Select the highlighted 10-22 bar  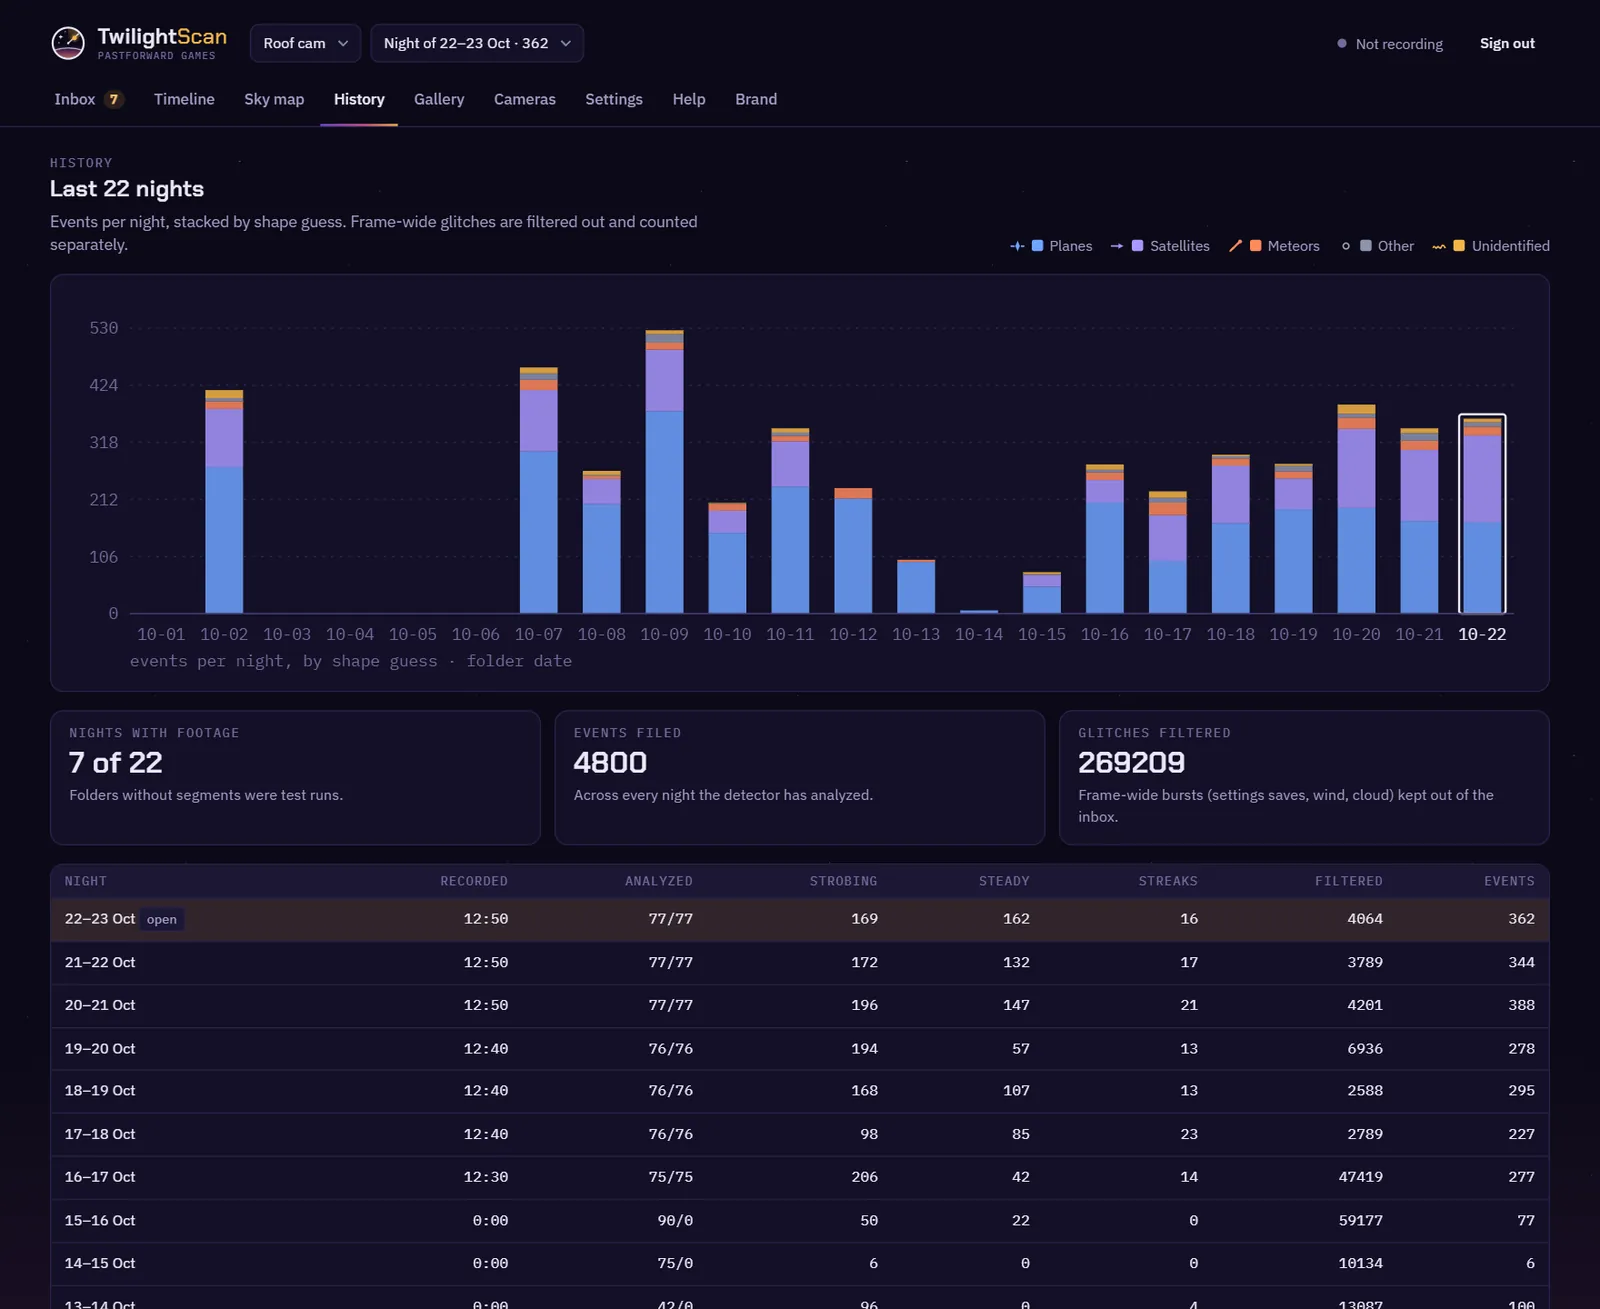click(1482, 515)
